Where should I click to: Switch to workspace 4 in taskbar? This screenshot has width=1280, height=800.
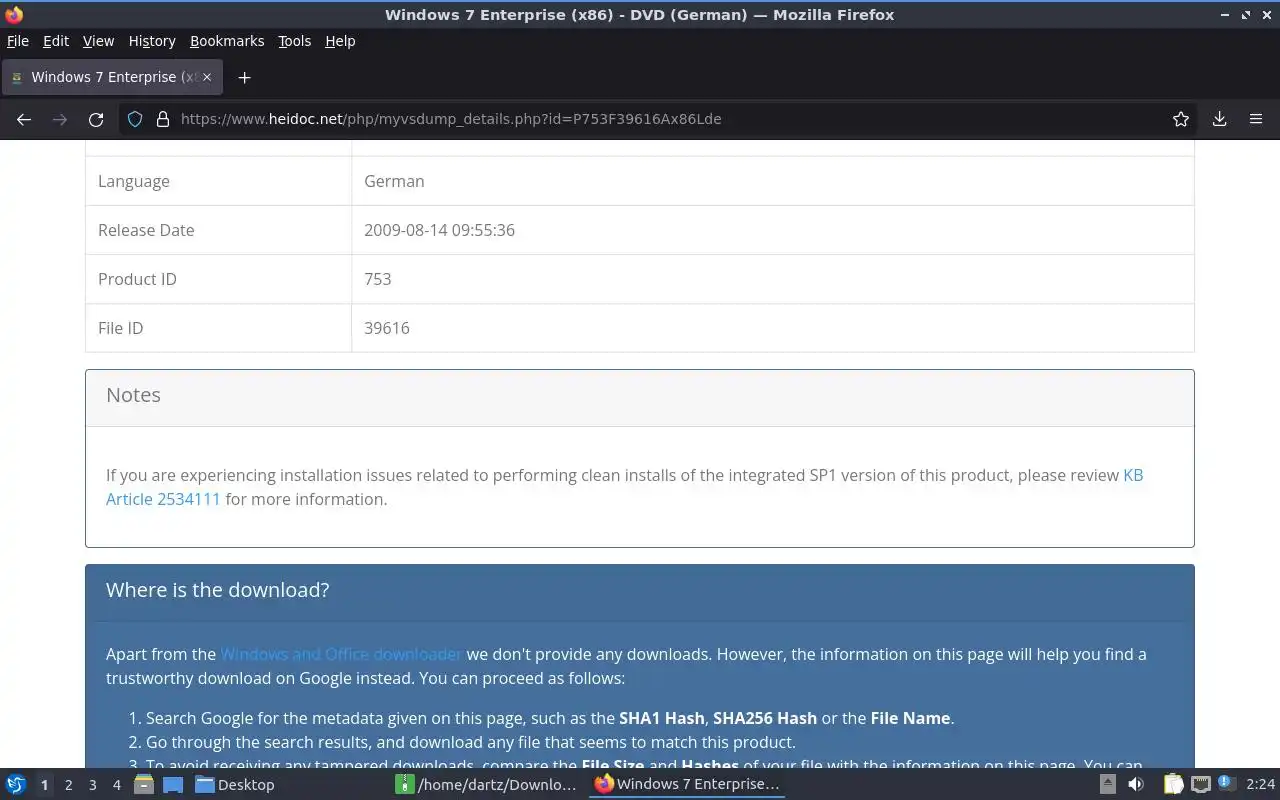[116, 785]
